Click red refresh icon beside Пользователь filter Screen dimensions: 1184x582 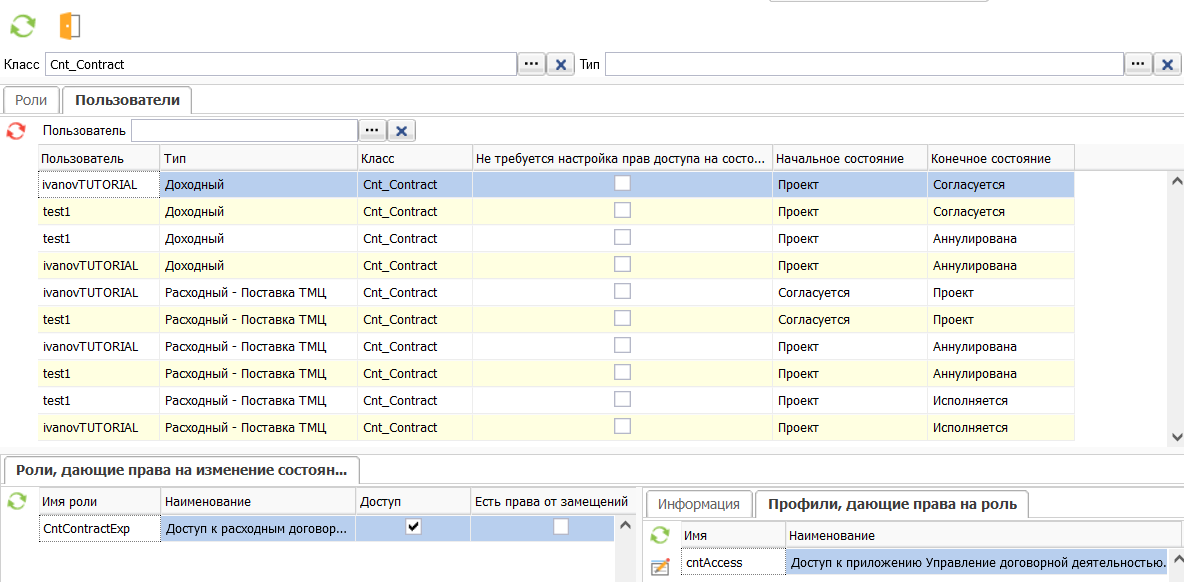point(16,131)
